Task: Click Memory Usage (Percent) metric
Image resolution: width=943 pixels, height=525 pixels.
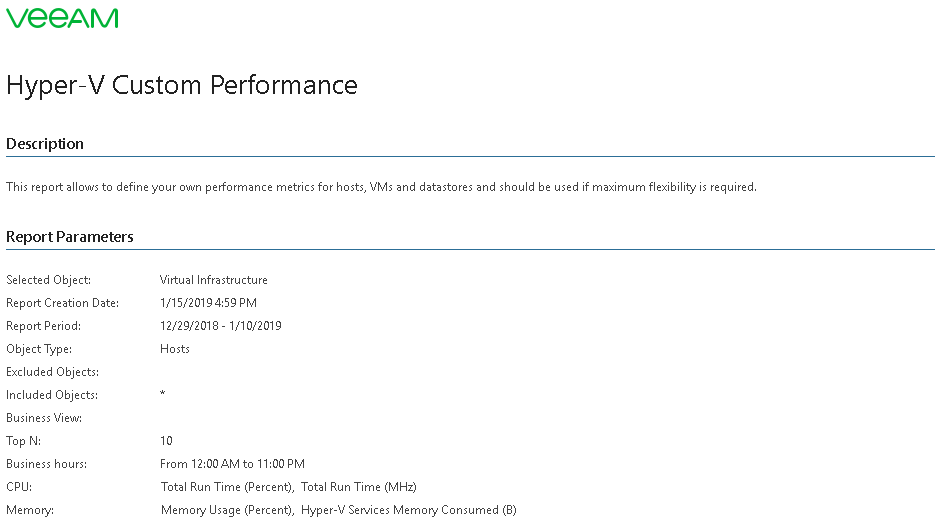Action: coord(227,510)
